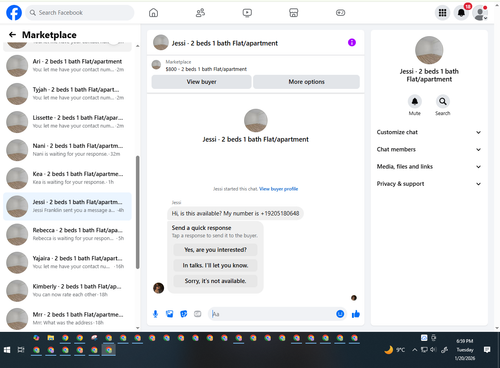
Task: Focus the Aa message input field
Action: 272,314
